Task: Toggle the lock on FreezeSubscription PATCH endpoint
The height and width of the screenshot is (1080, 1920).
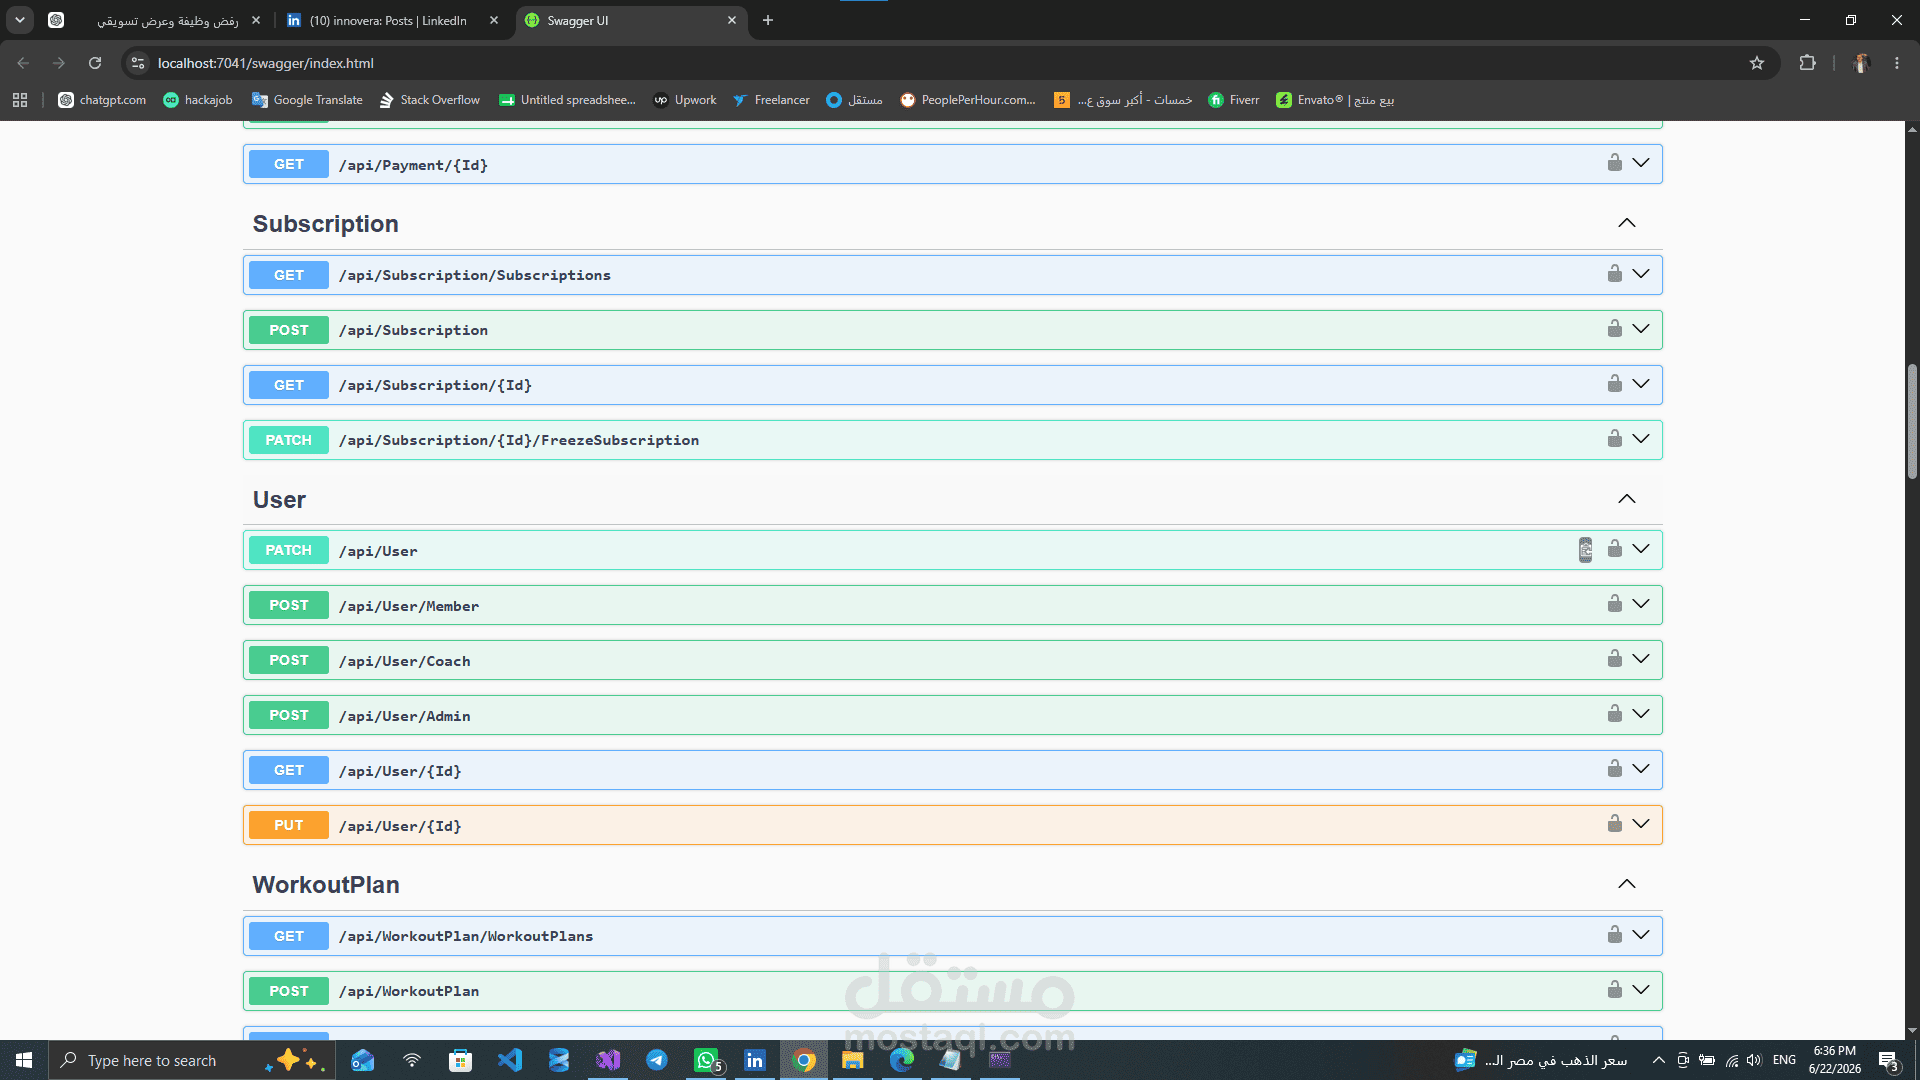Action: click(x=1614, y=439)
